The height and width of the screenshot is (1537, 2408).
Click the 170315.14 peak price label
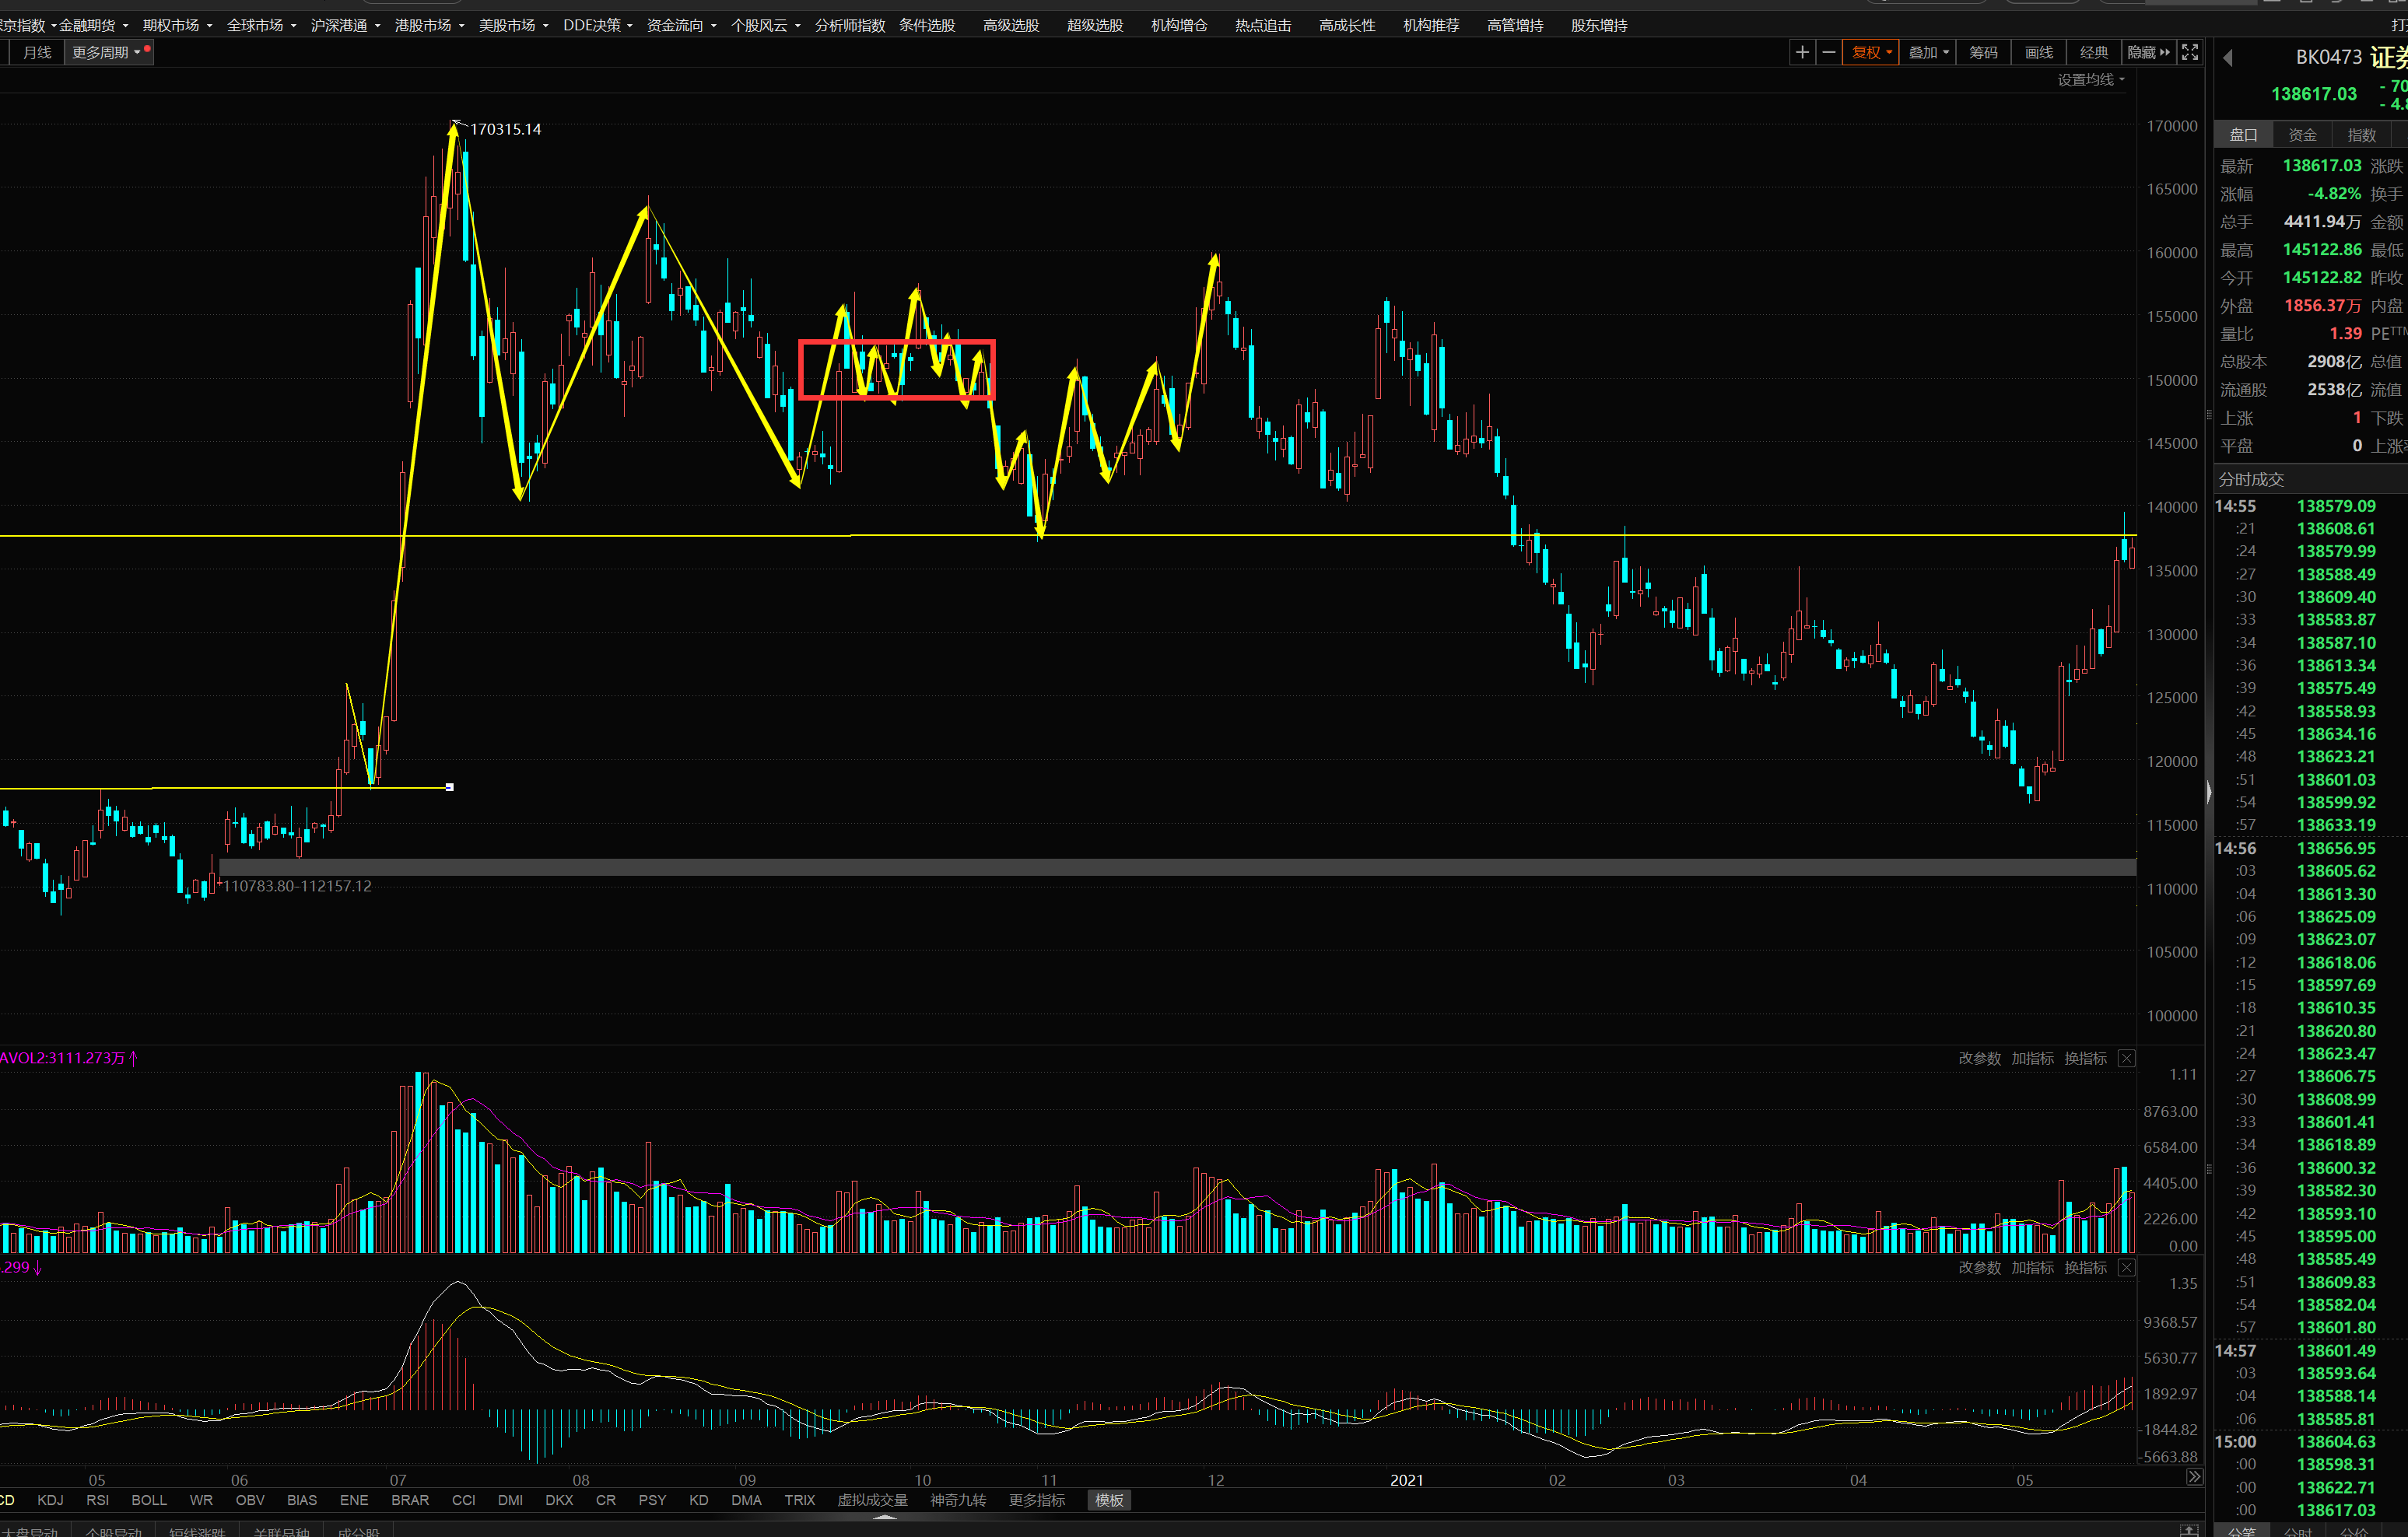[505, 129]
